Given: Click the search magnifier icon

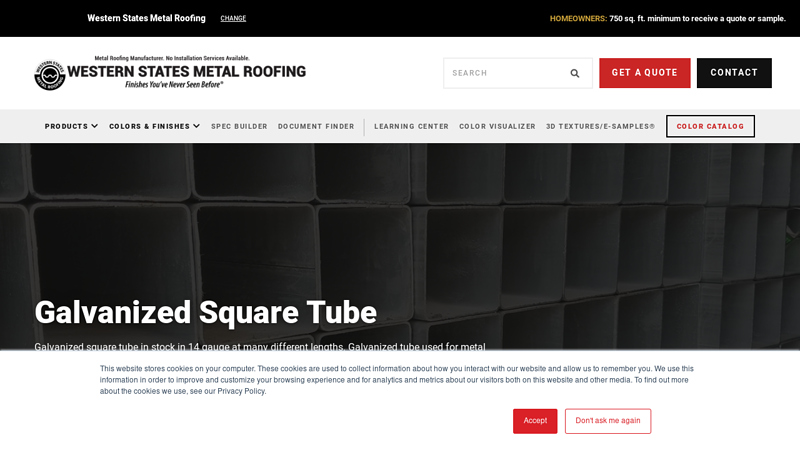Looking at the screenshot, I should [574, 73].
